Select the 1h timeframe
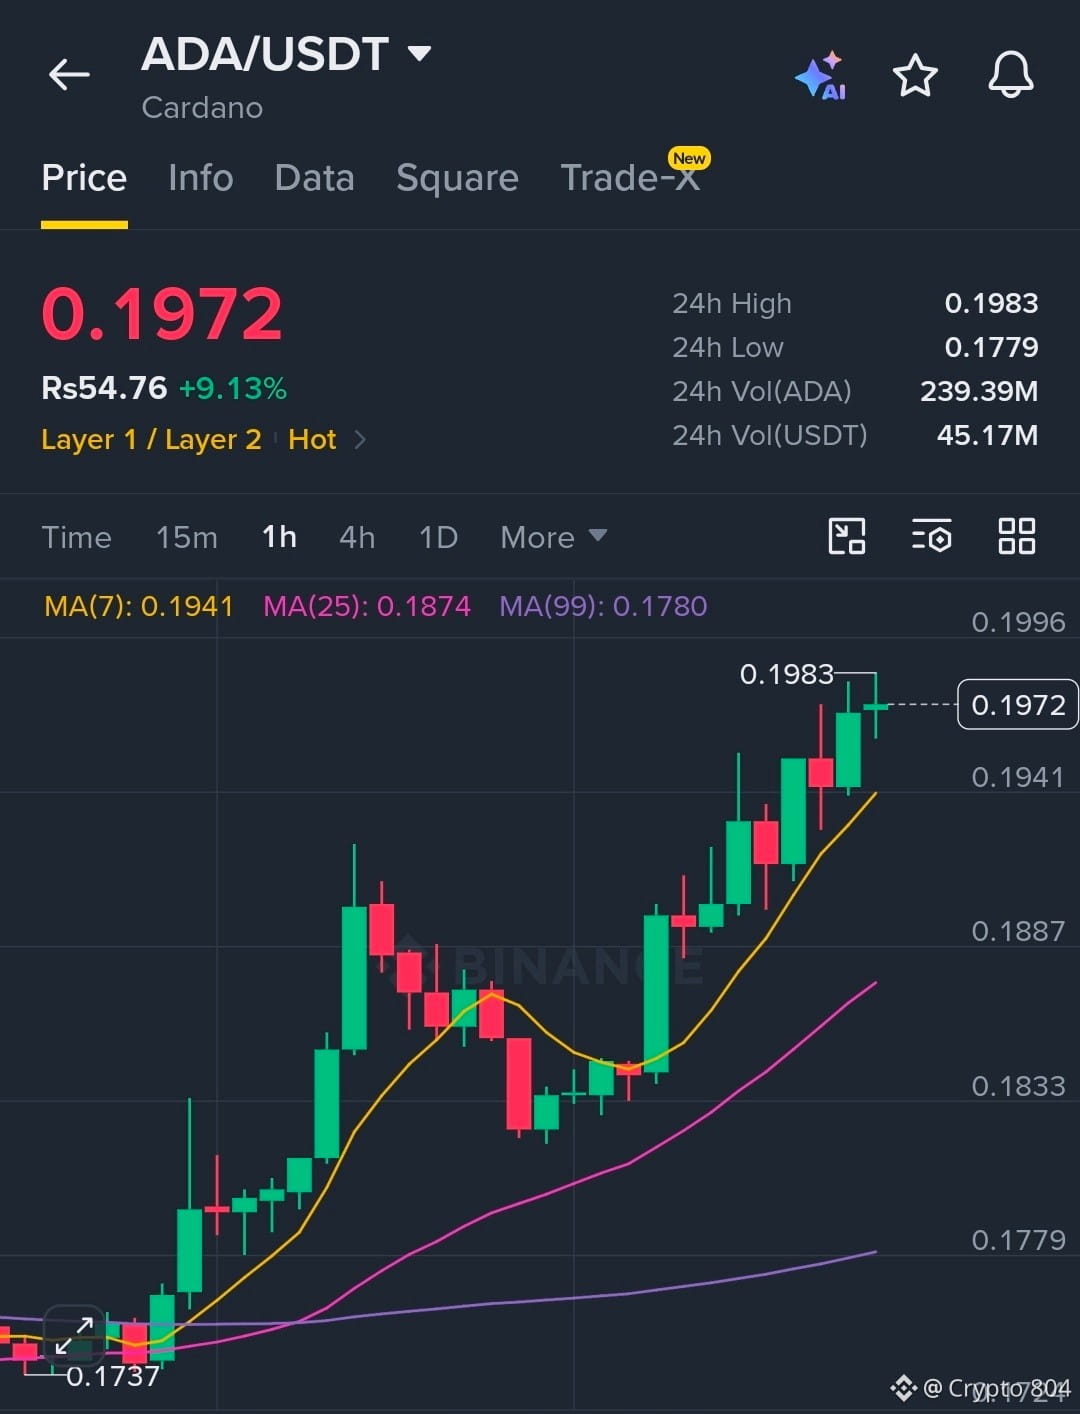Image resolution: width=1080 pixels, height=1414 pixels. point(279,537)
